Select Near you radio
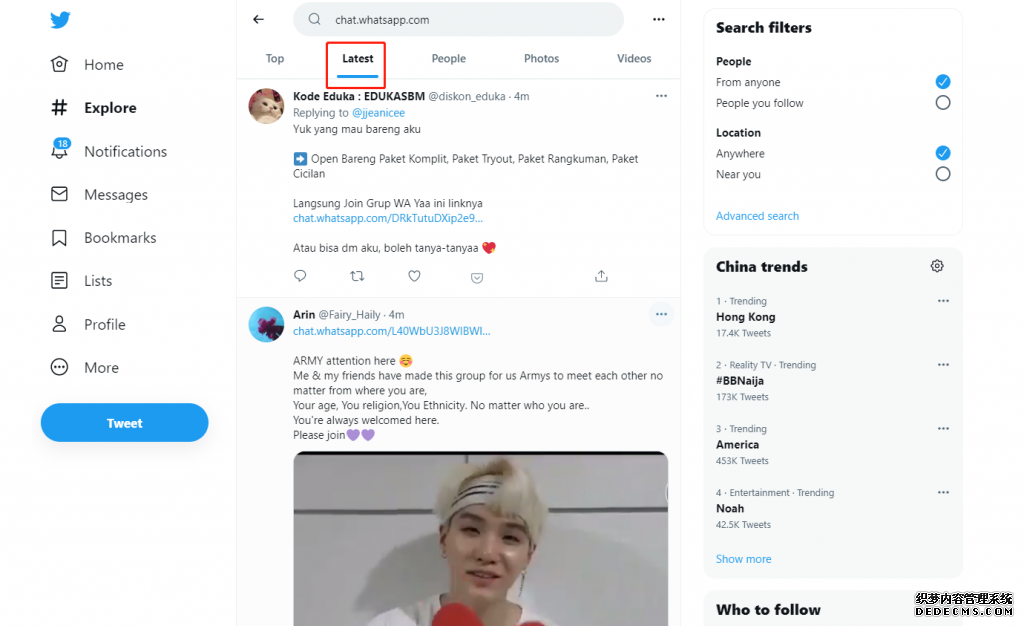Image resolution: width=1024 pixels, height=626 pixels. click(942, 174)
